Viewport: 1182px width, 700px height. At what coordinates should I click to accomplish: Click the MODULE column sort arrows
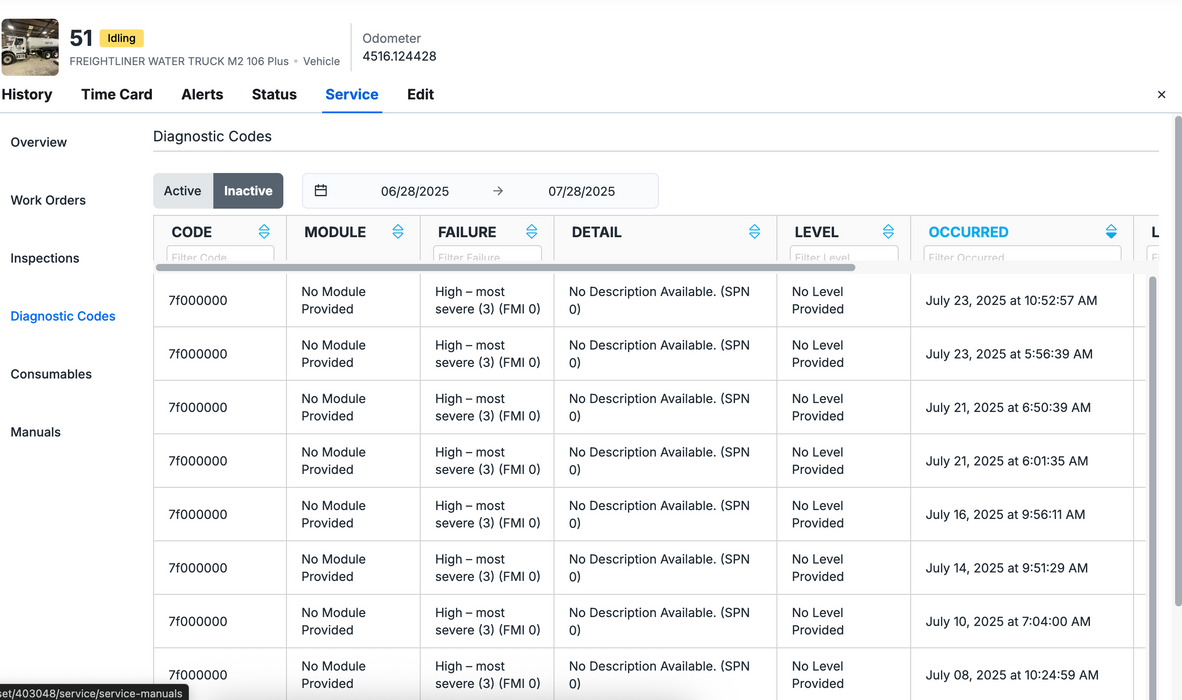point(398,232)
